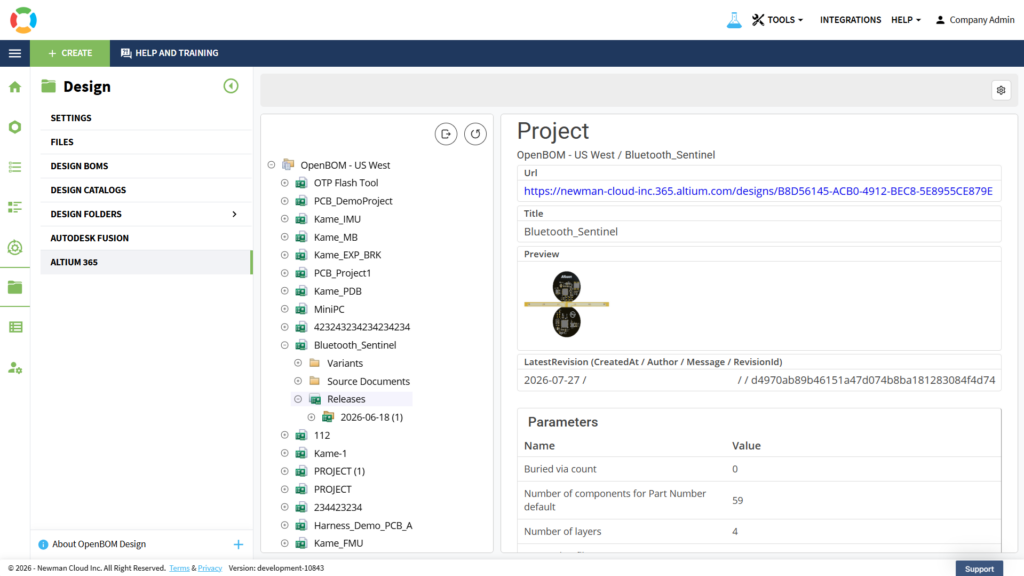
Task: Click the refresh icon above project tree
Action: (475, 134)
